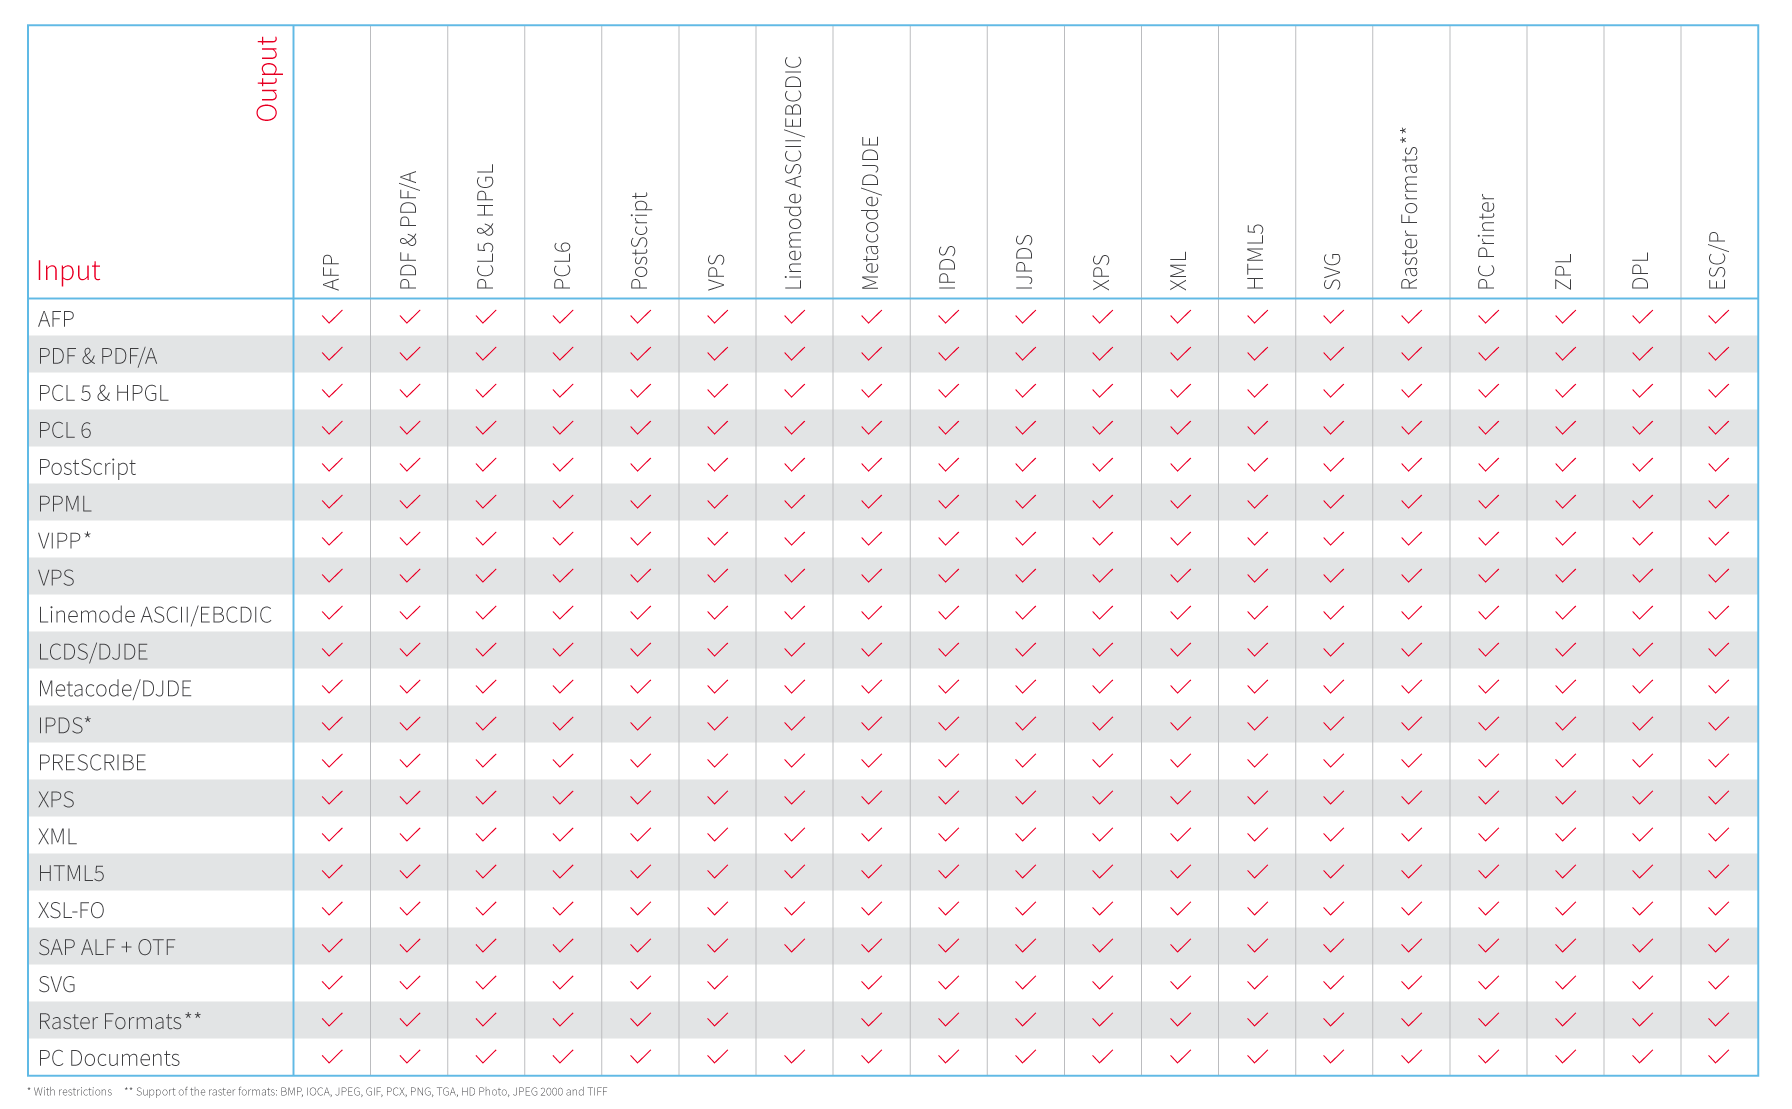Viewport: 1792px width, 1109px height.
Task: Click the SAP ALF + OTF row label
Action: coord(107,948)
